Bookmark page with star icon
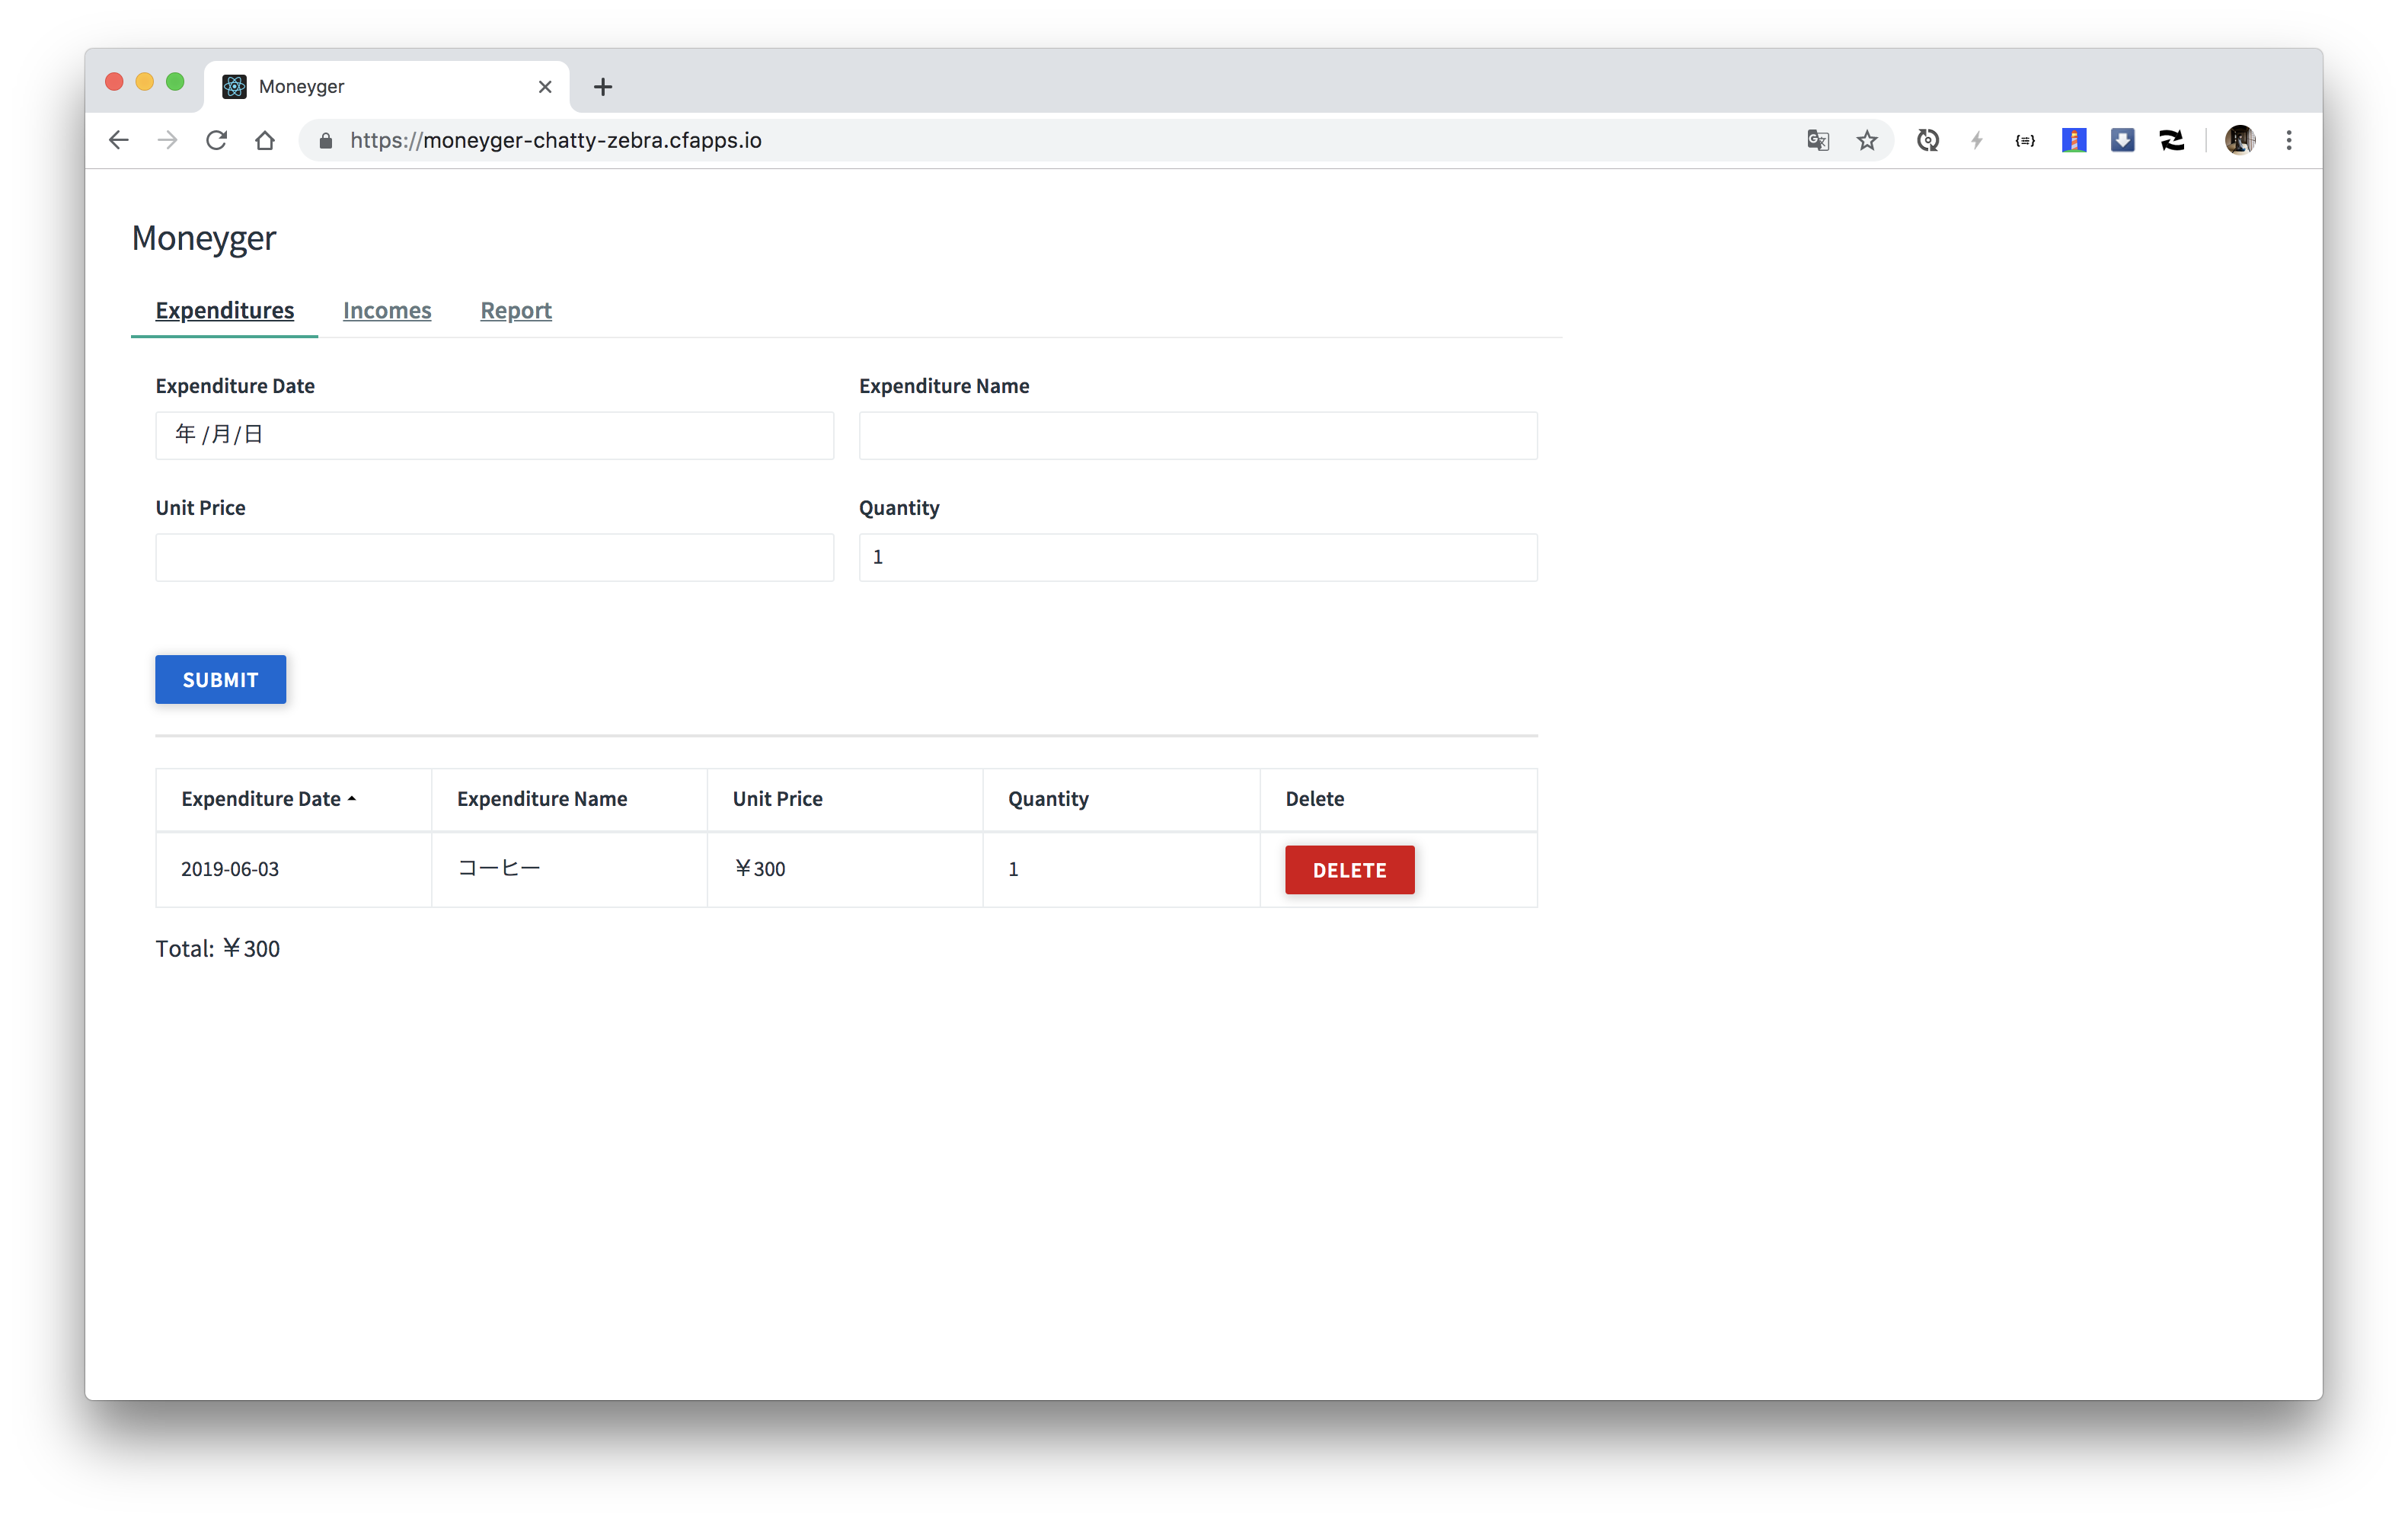This screenshot has width=2408, height=1522. 1866,140
